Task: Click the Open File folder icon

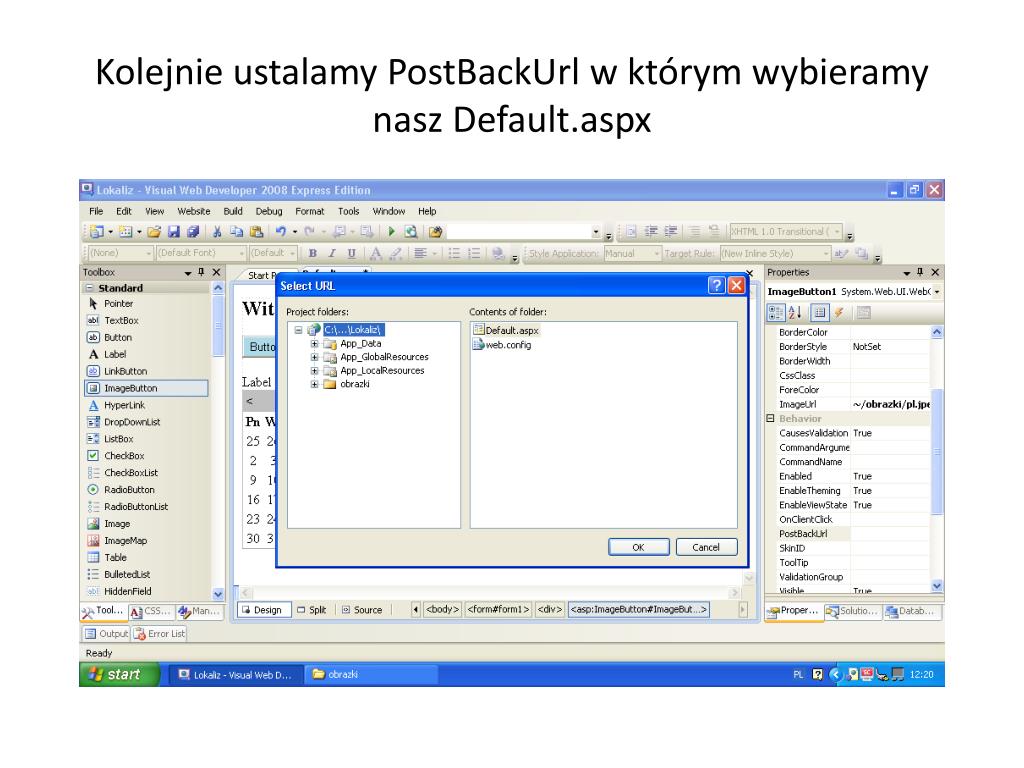Action: (x=154, y=232)
